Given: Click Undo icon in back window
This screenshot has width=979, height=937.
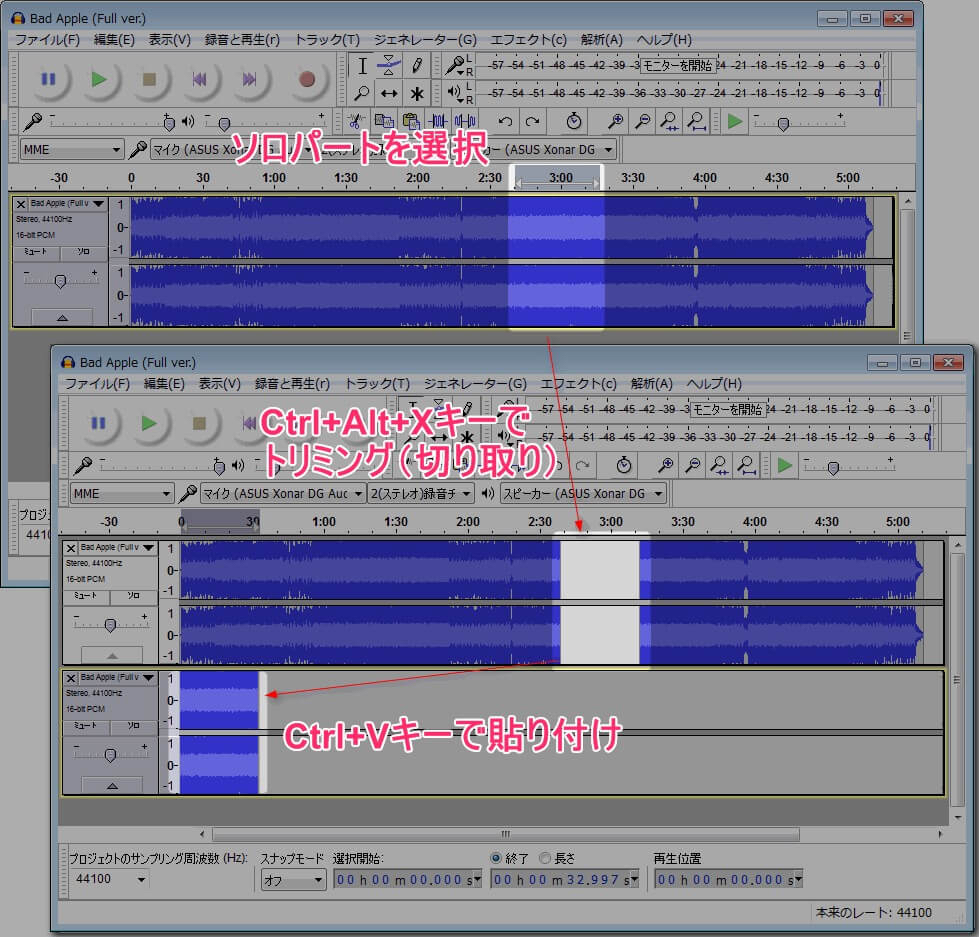Looking at the screenshot, I should 505,121.
